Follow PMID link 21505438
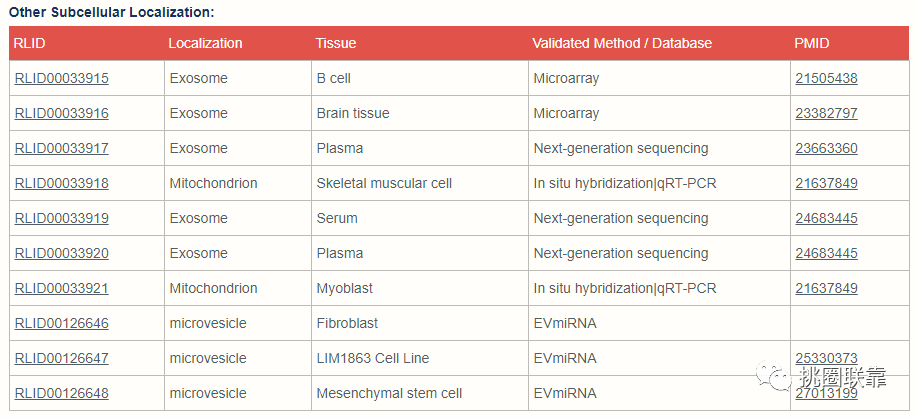This screenshot has height=418, width=916. tap(826, 78)
